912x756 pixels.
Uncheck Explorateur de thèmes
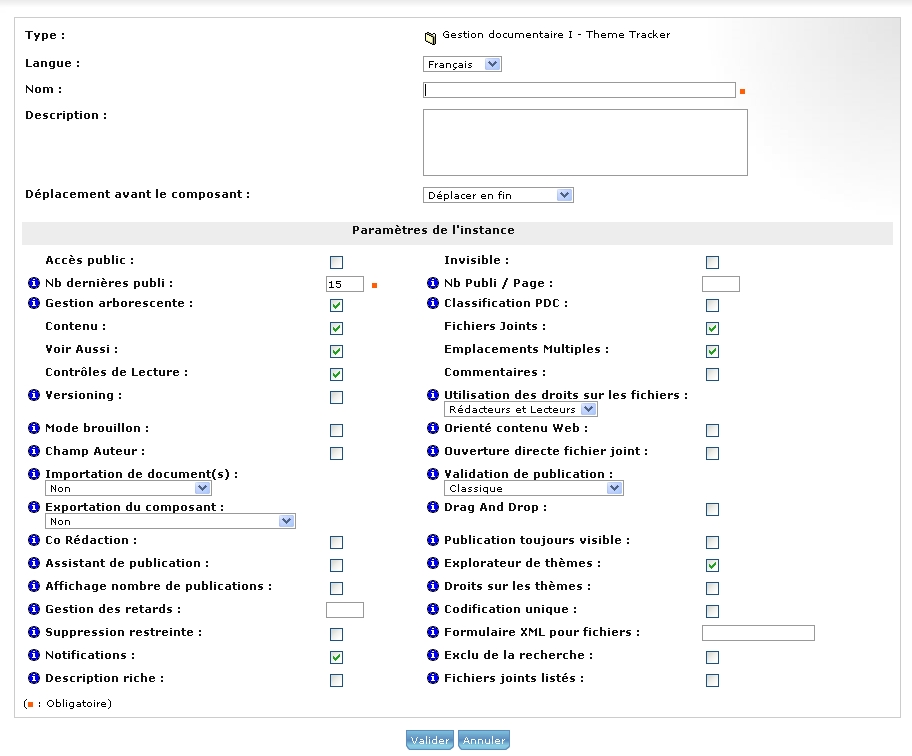[x=712, y=565]
